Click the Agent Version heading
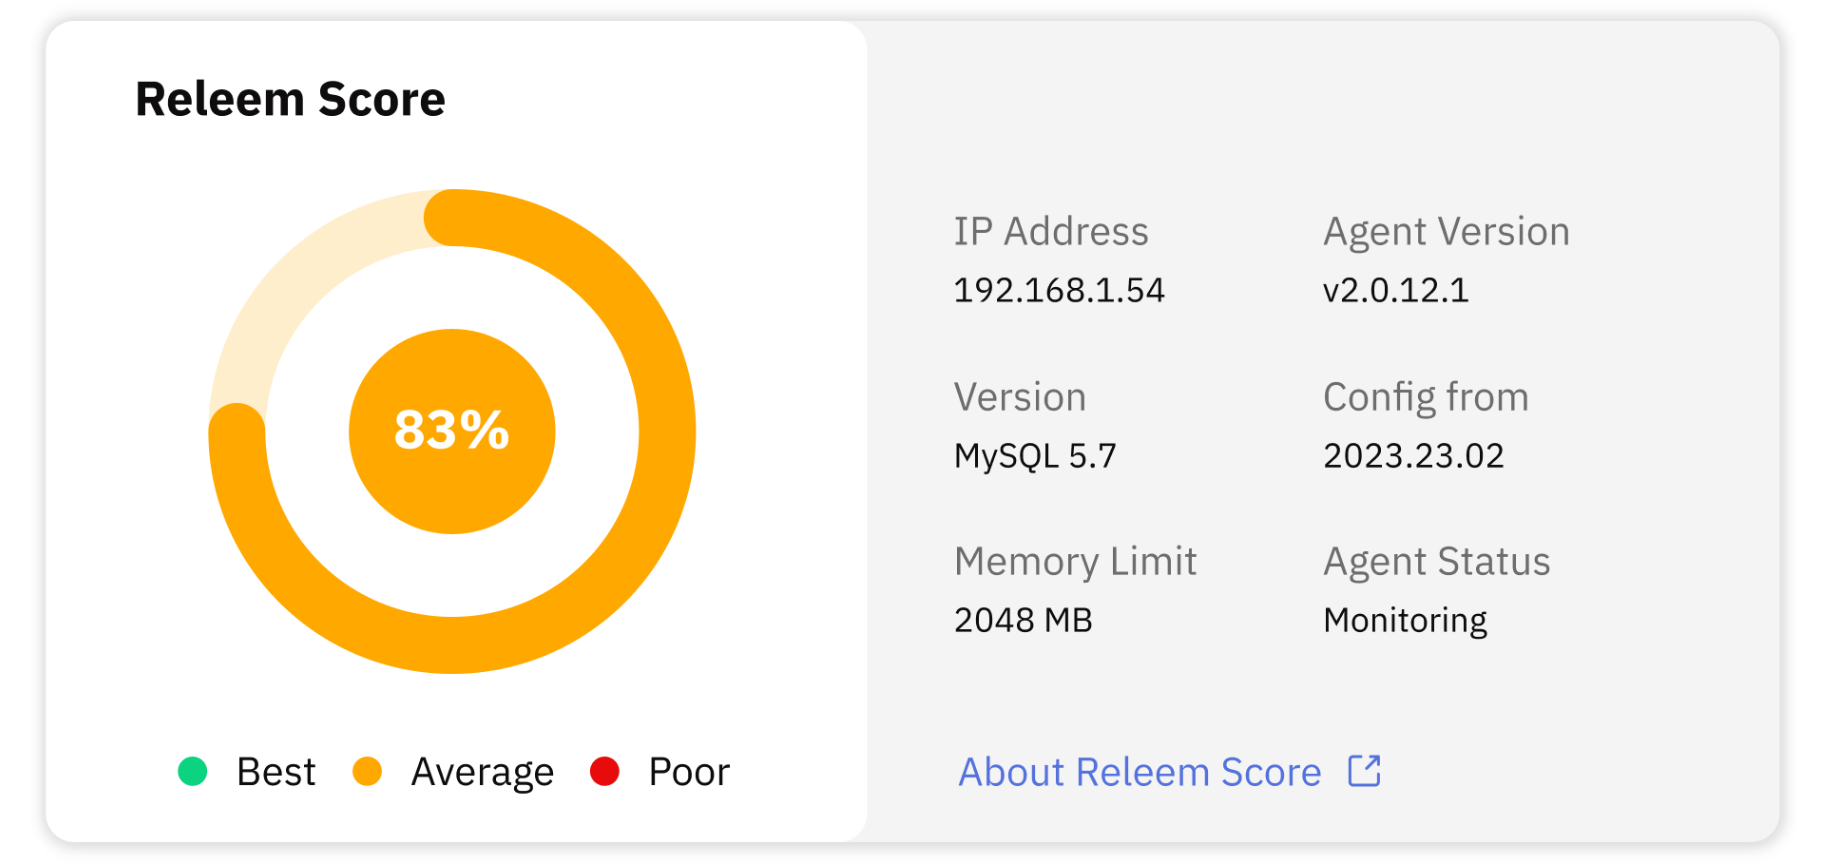Image resolution: width=1826 pixels, height=864 pixels. [1446, 231]
